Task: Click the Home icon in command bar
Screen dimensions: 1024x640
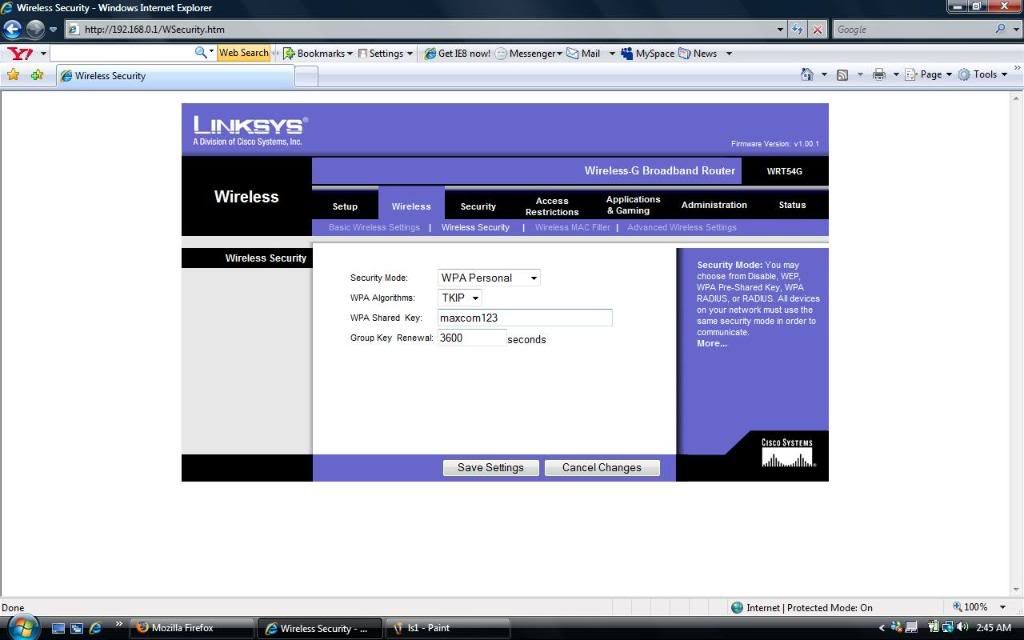Action: click(x=807, y=74)
